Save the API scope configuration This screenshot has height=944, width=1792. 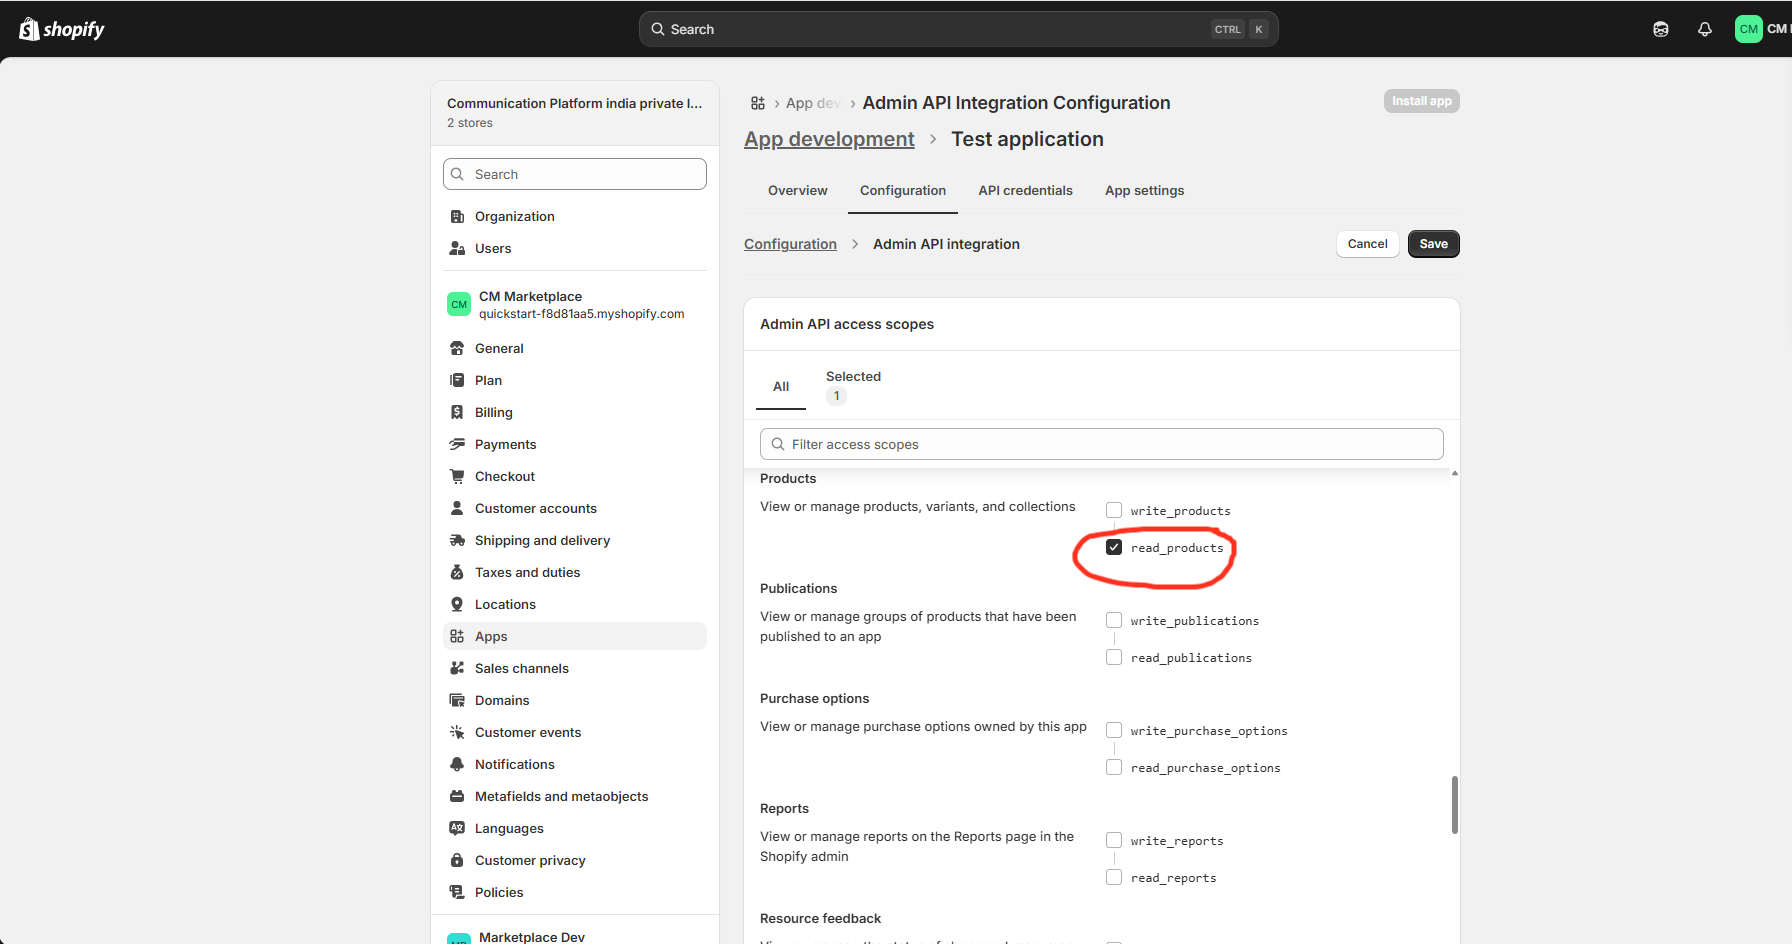(1433, 244)
